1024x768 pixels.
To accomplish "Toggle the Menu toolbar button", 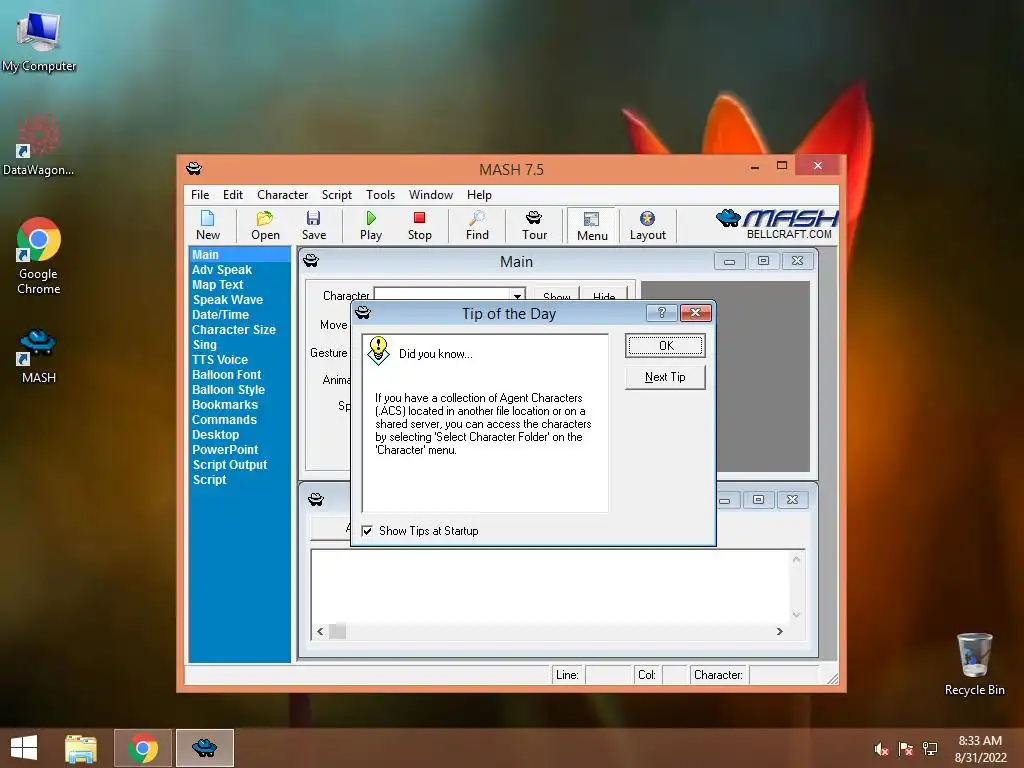I will (592, 226).
